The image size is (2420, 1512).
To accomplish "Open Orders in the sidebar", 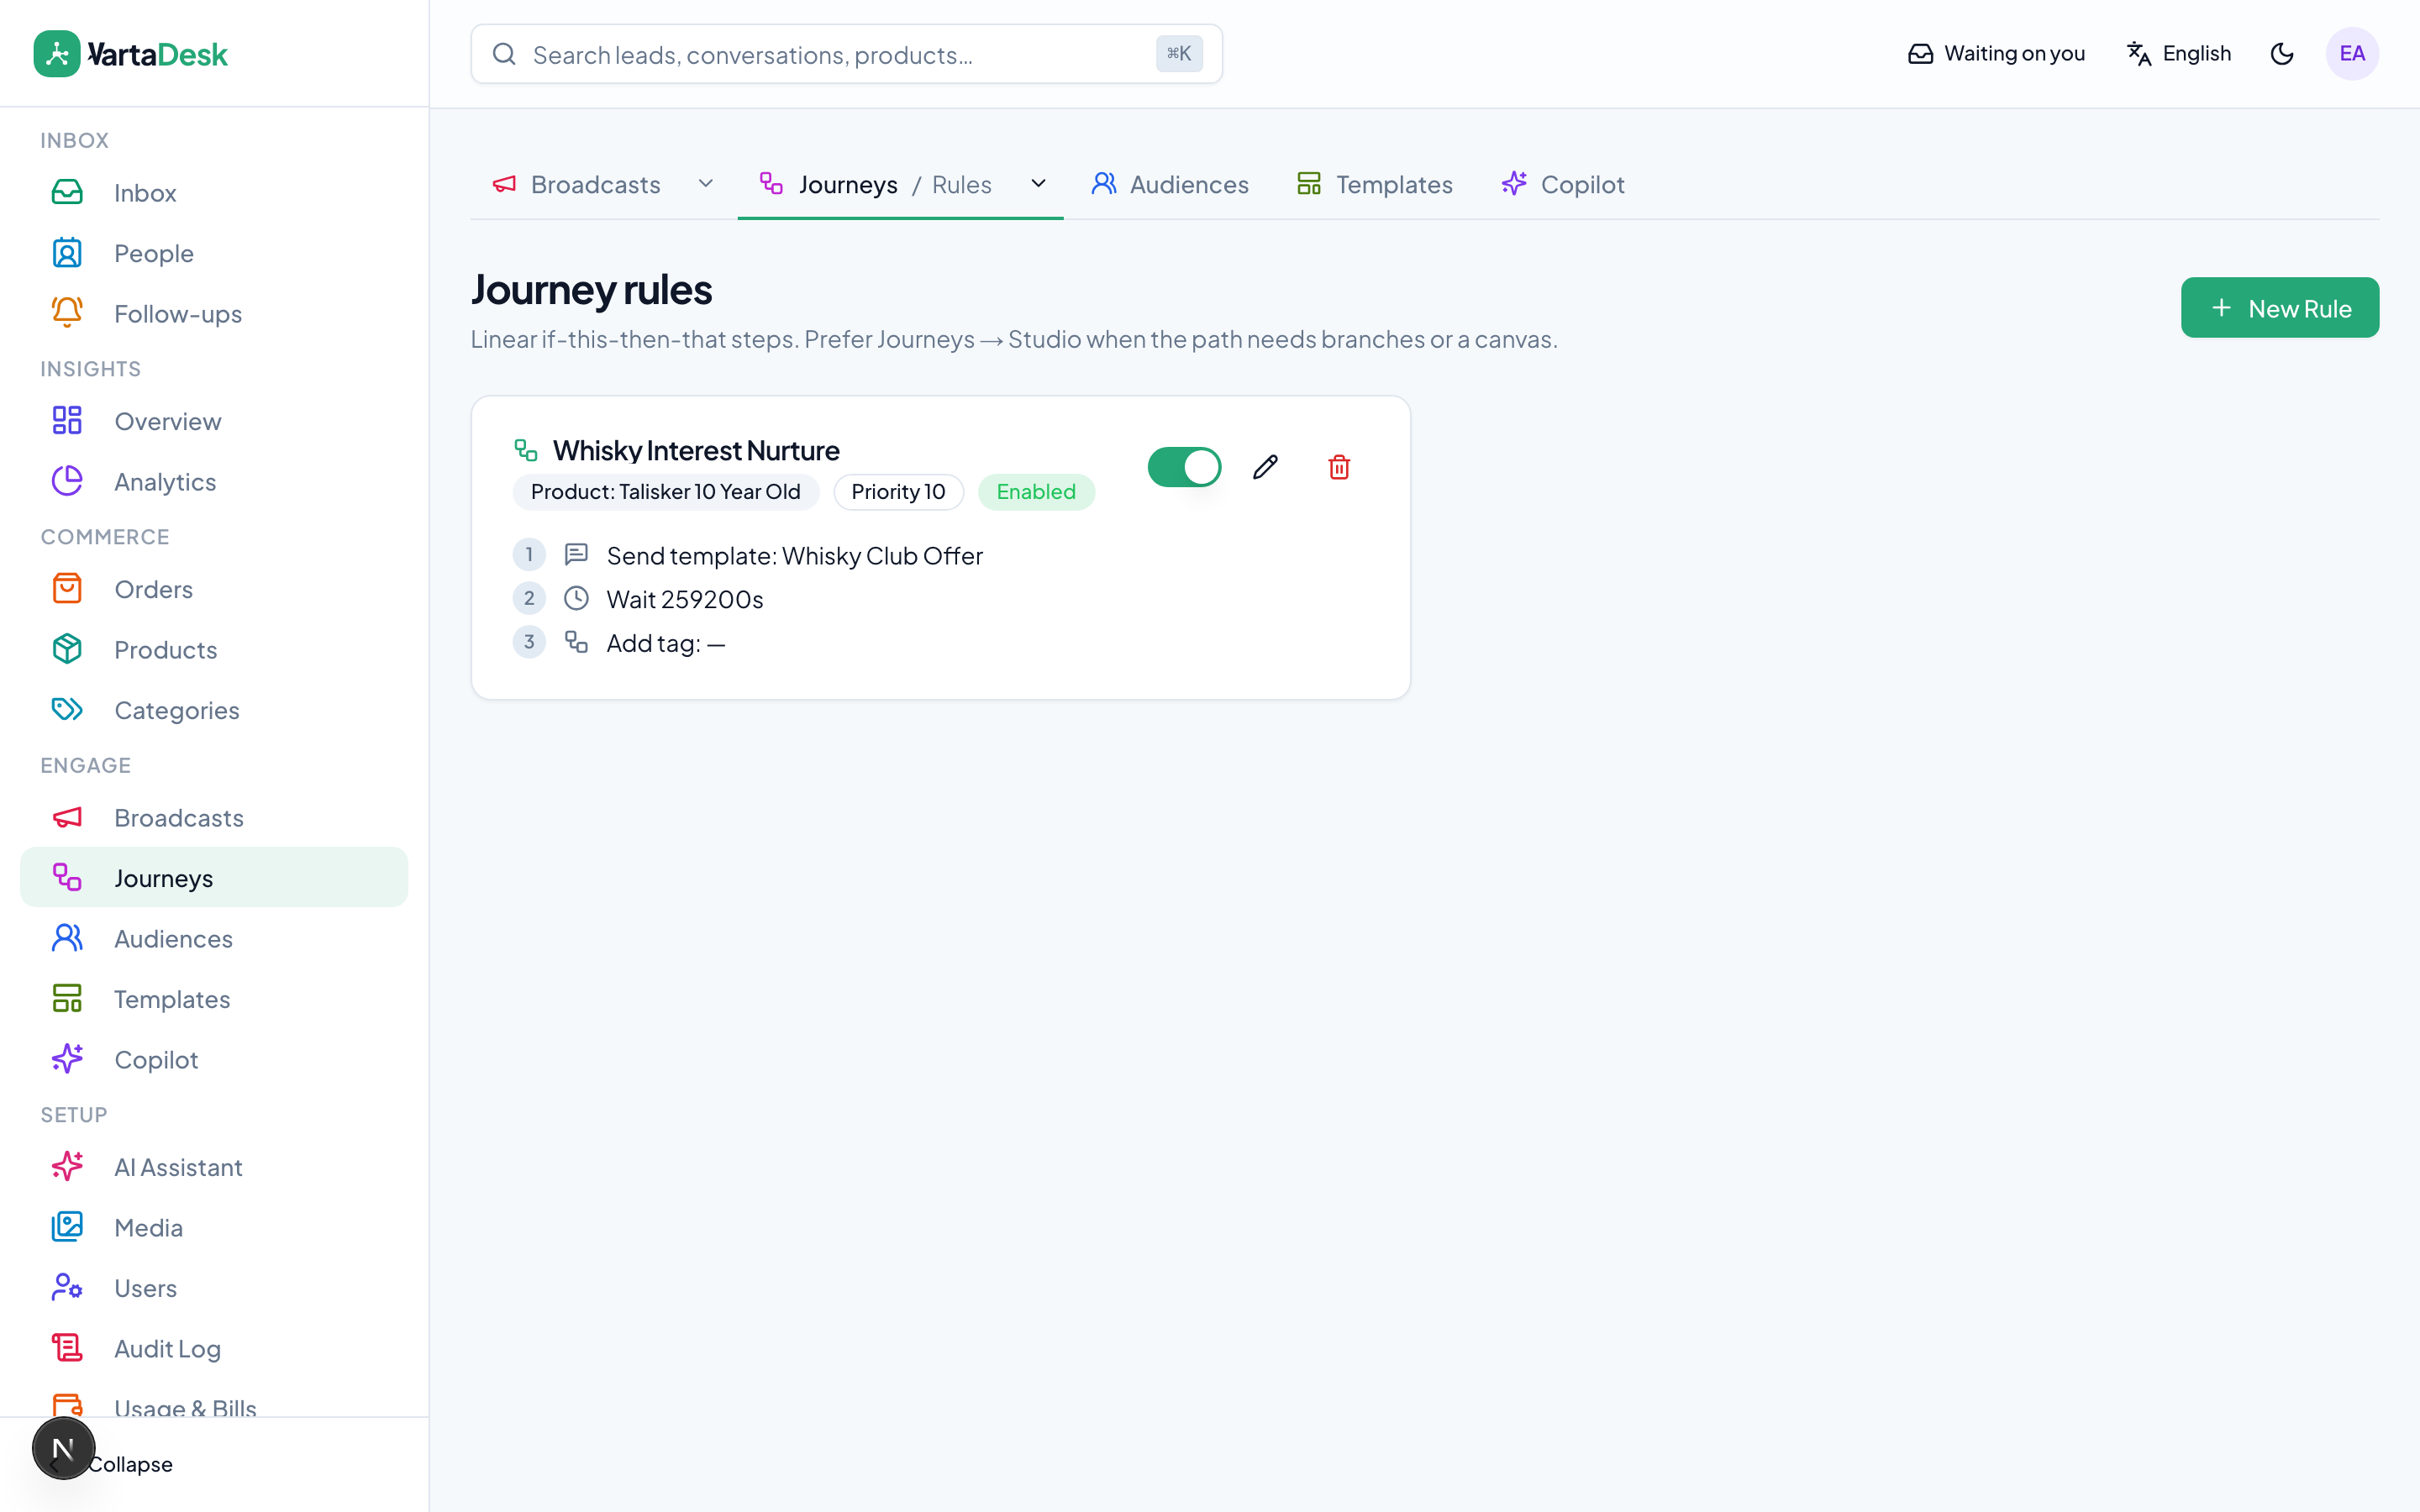I will coord(214,589).
